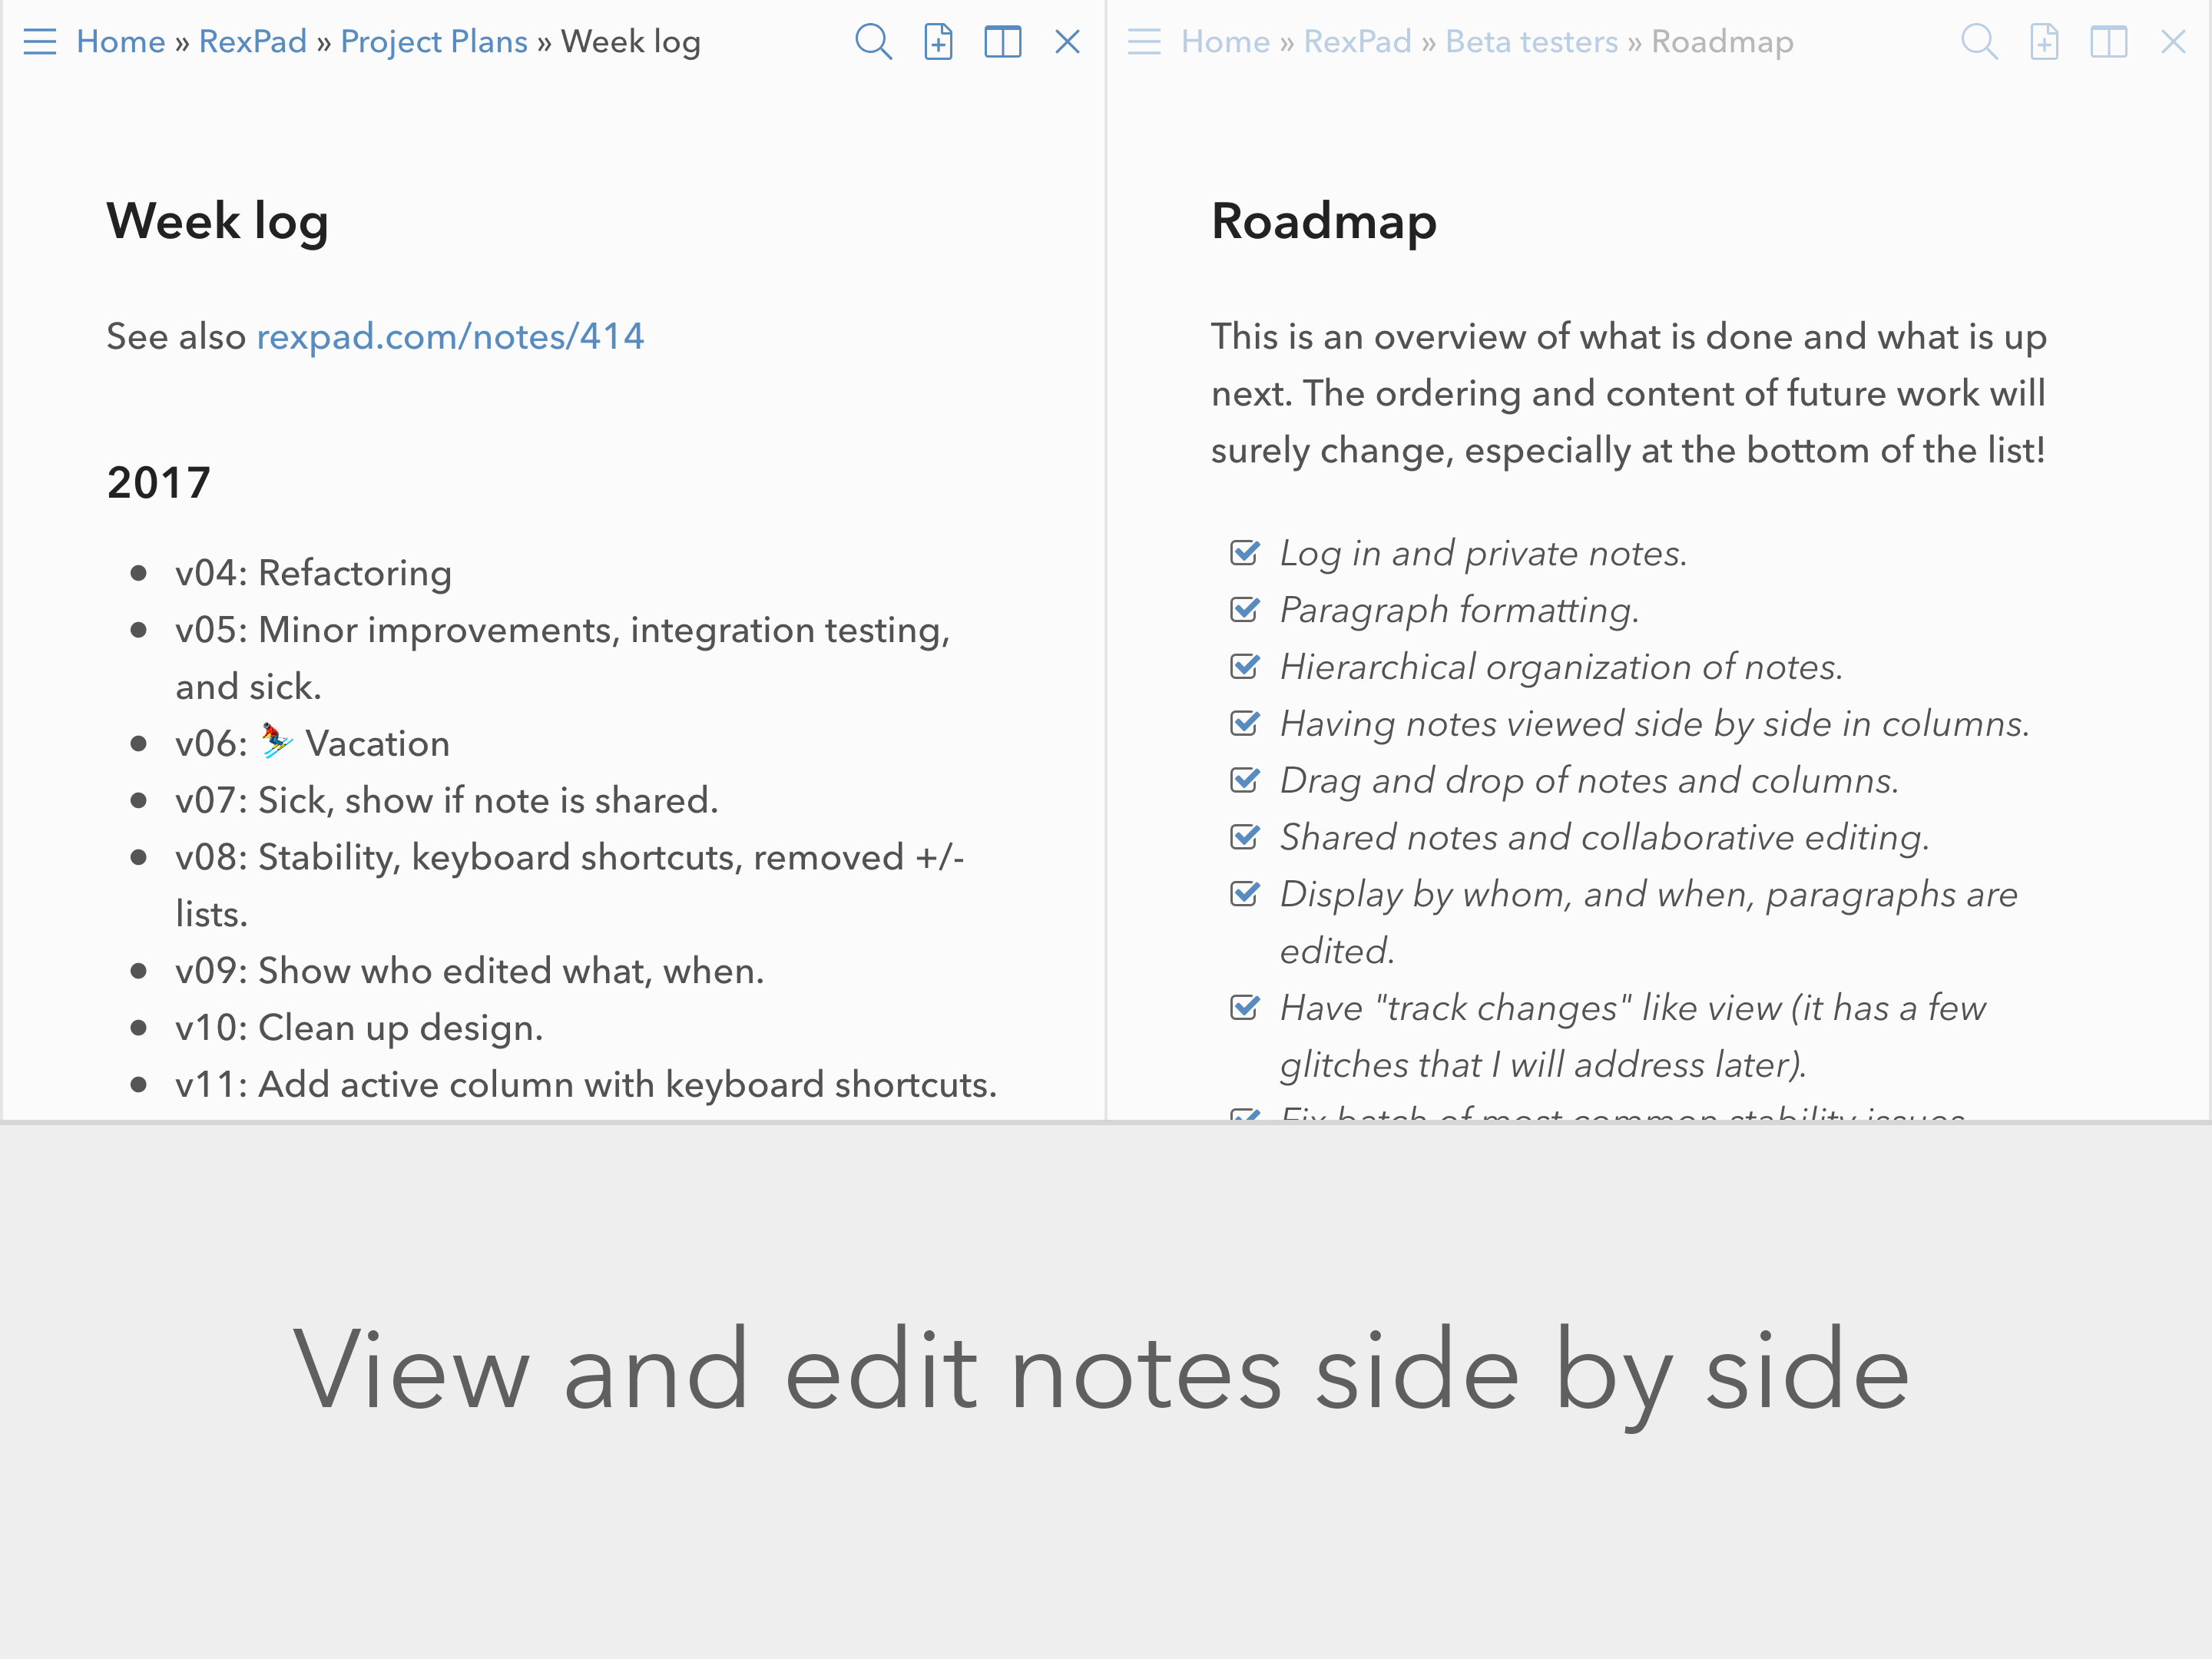Toggle 'Have track changes like view' checkbox

tap(1245, 1007)
